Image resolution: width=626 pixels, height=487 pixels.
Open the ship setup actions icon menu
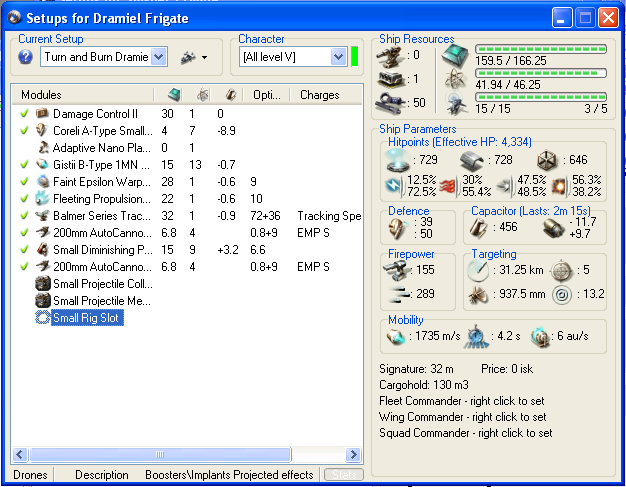click(194, 57)
